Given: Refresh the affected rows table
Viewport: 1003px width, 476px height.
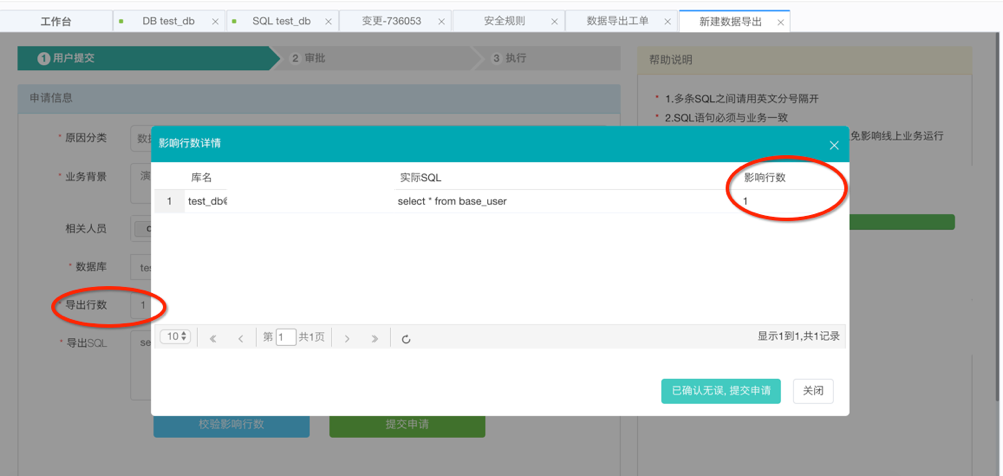Looking at the screenshot, I should pos(406,338).
